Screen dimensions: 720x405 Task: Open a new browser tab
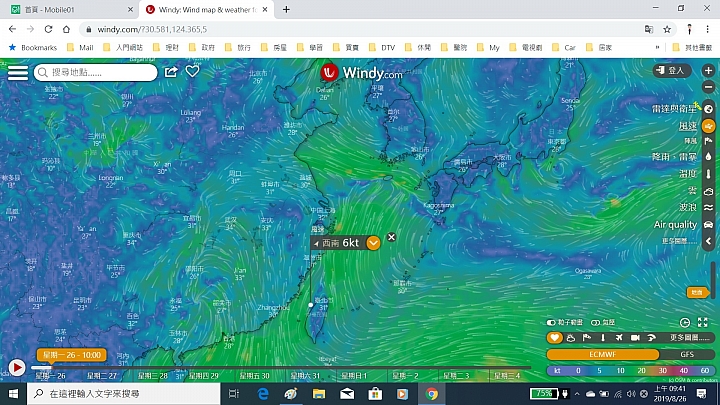[286, 10]
